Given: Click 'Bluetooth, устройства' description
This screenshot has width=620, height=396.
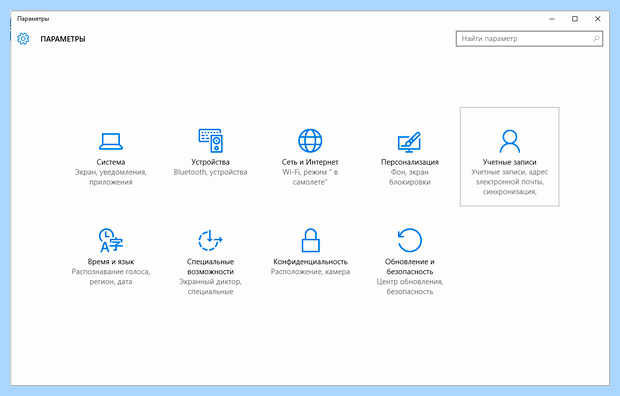Looking at the screenshot, I should 210,172.
